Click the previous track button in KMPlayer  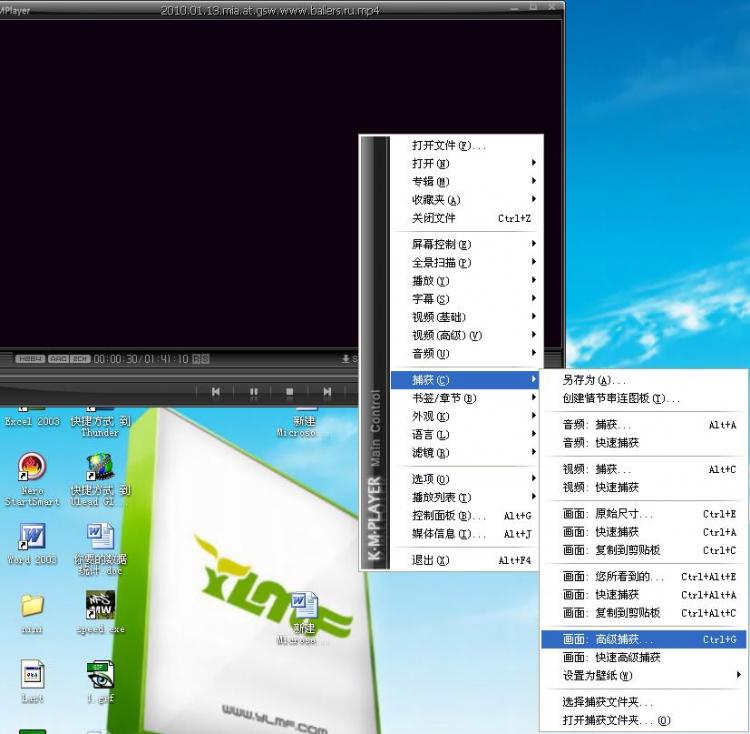(x=216, y=392)
